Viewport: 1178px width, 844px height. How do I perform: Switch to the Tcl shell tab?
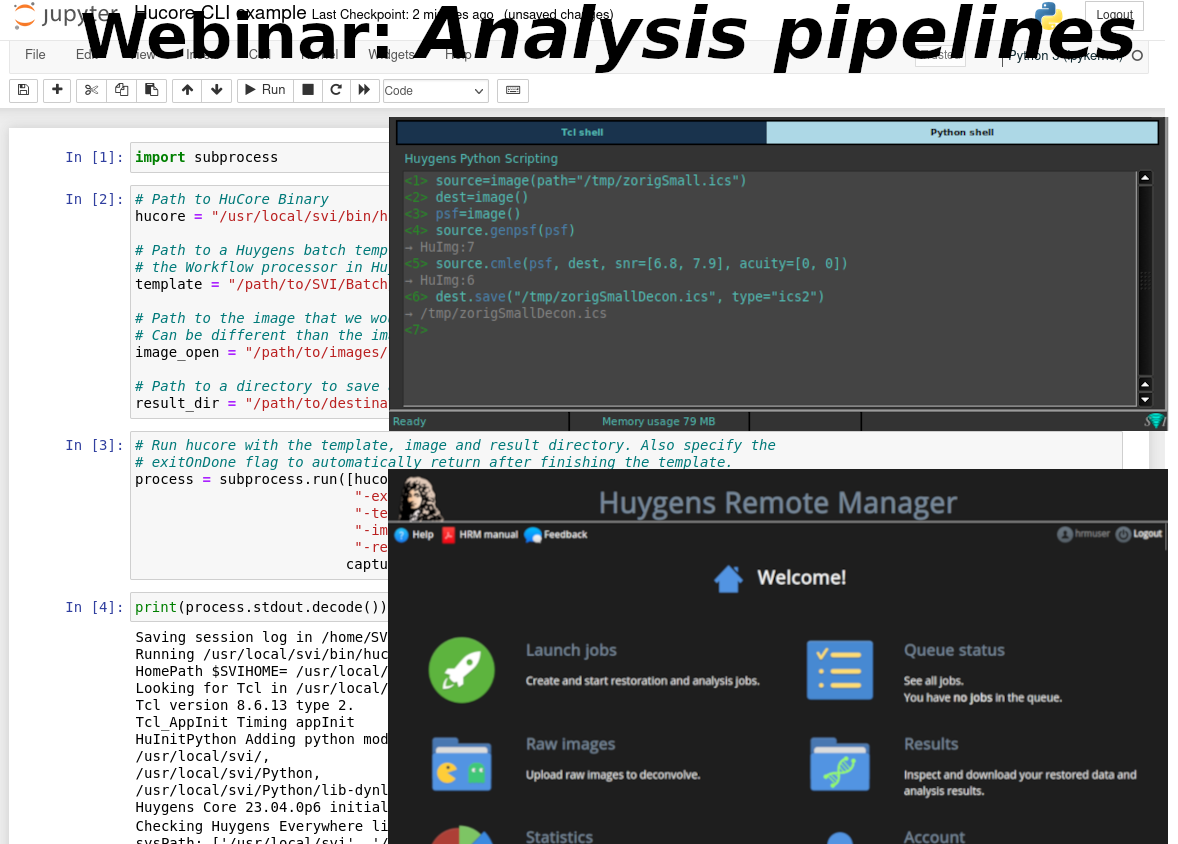(582, 132)
